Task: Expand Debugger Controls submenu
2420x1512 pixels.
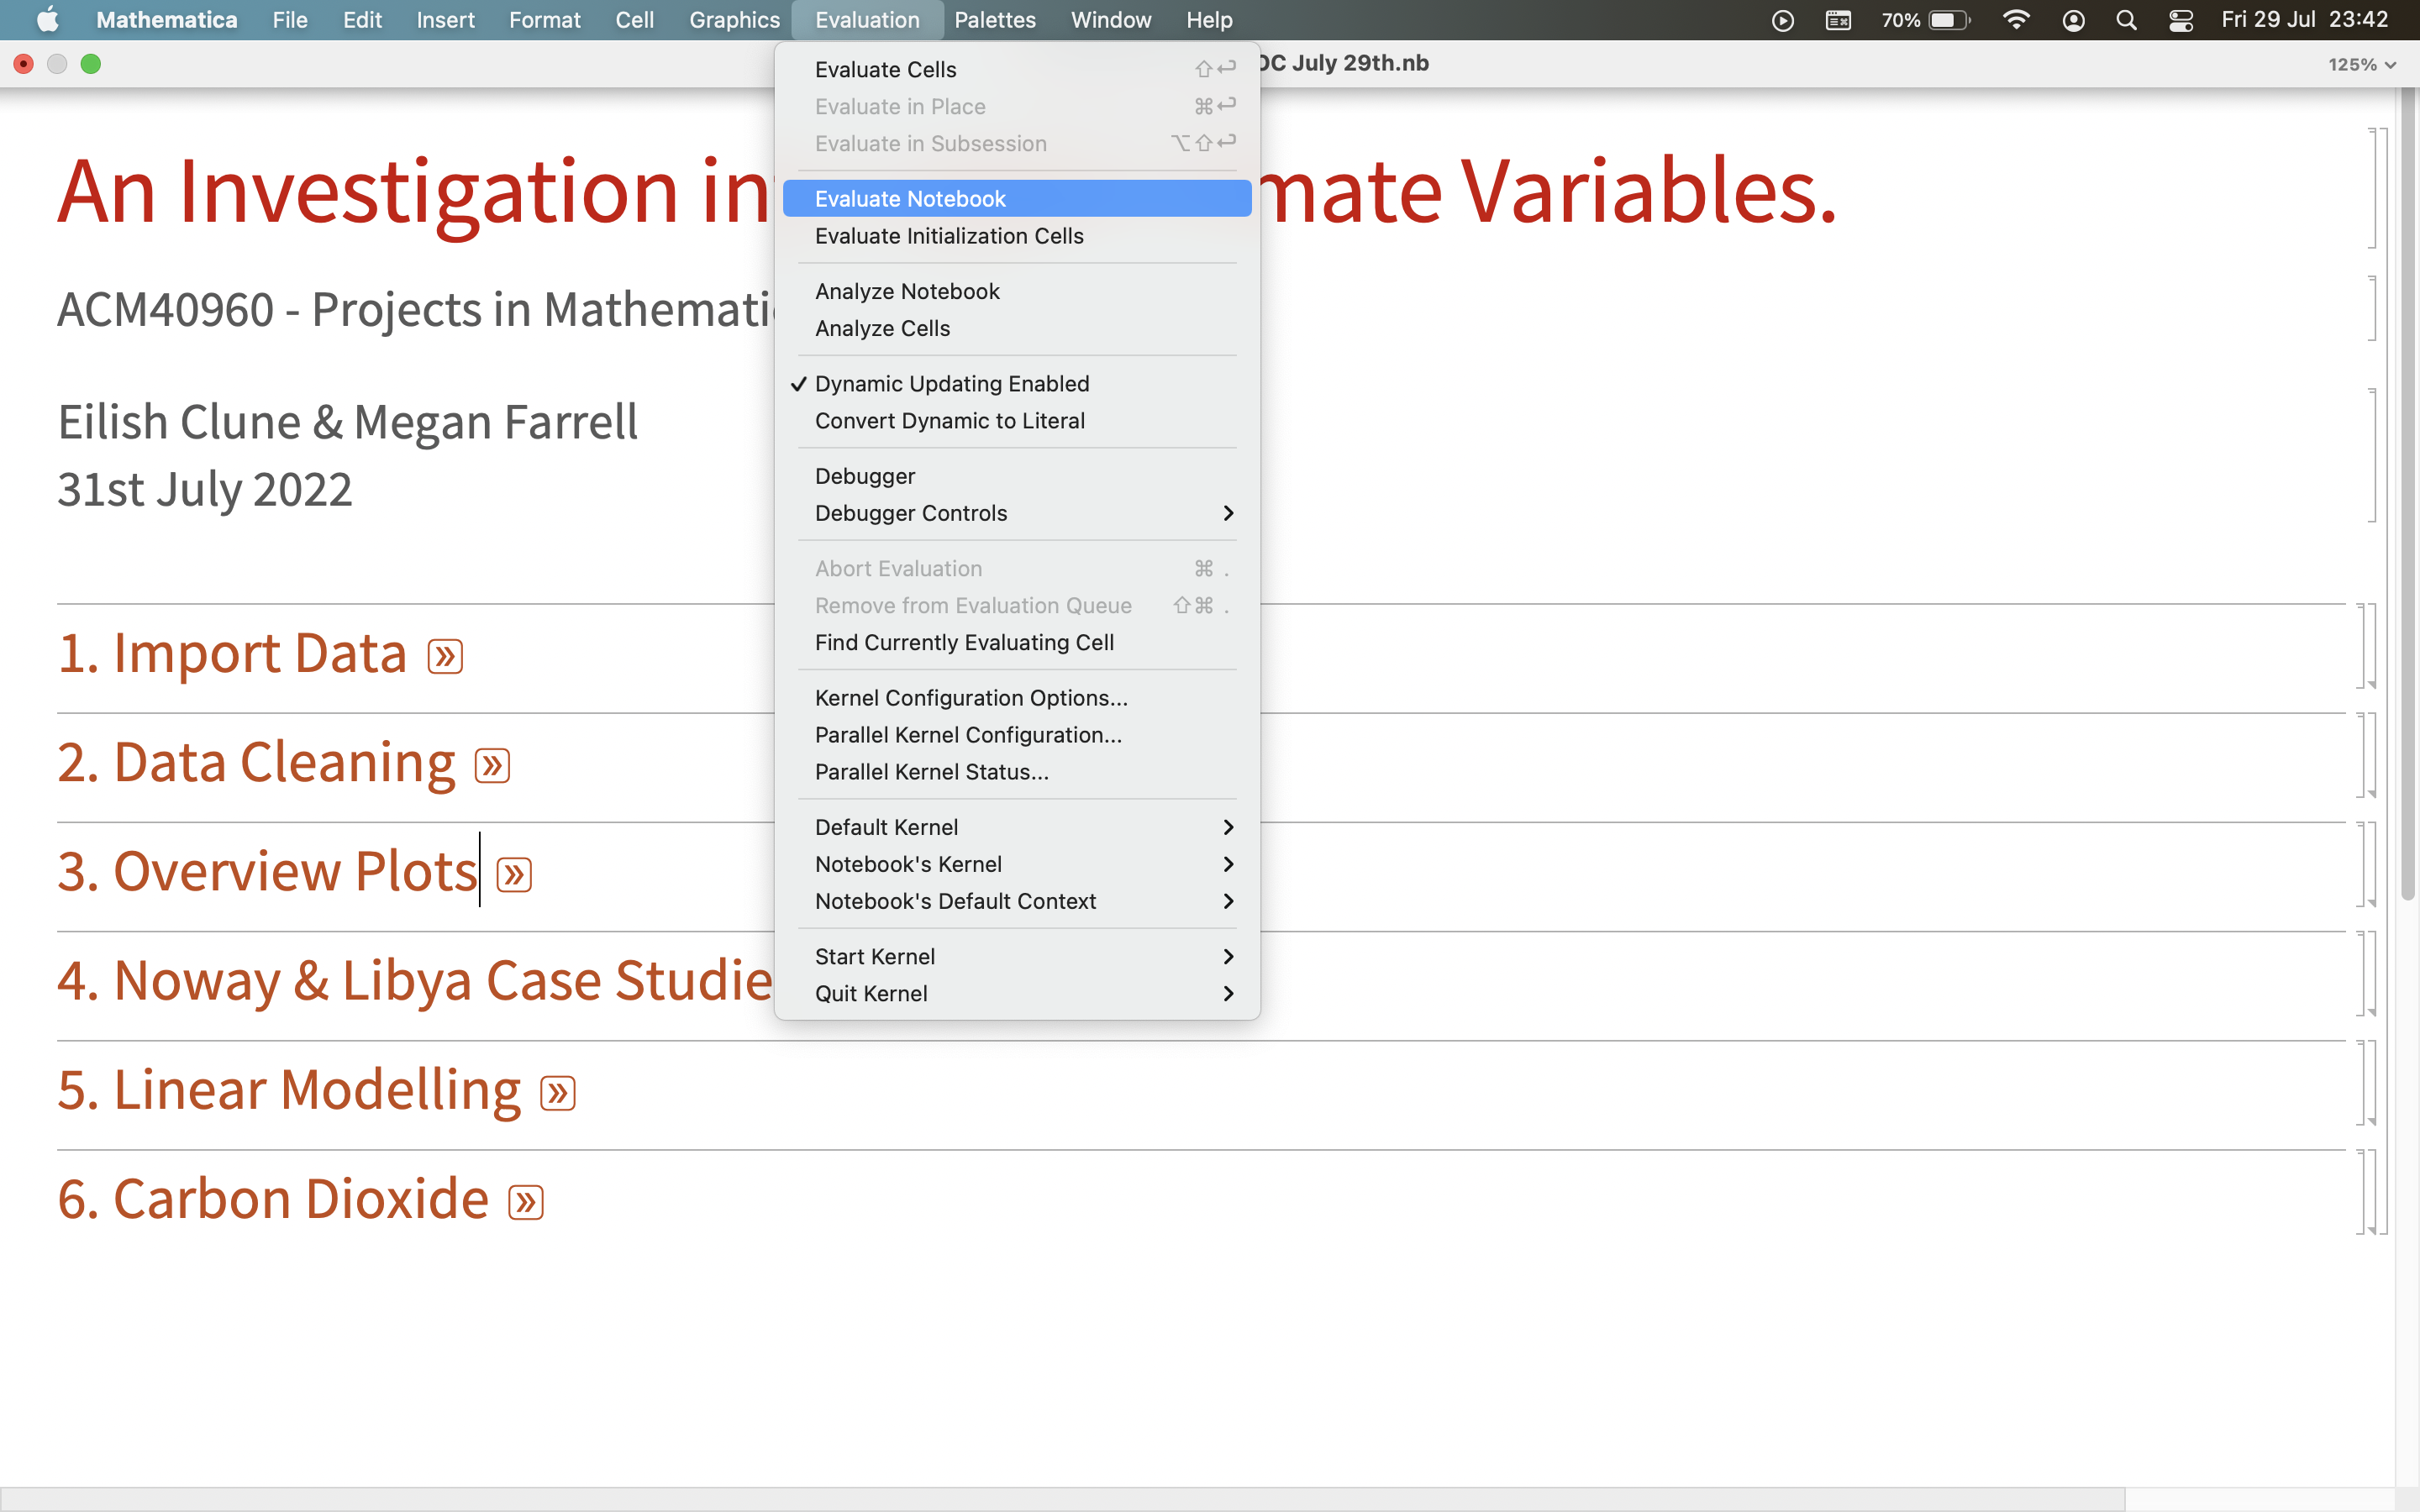Action: click(x=1017, y=513)
